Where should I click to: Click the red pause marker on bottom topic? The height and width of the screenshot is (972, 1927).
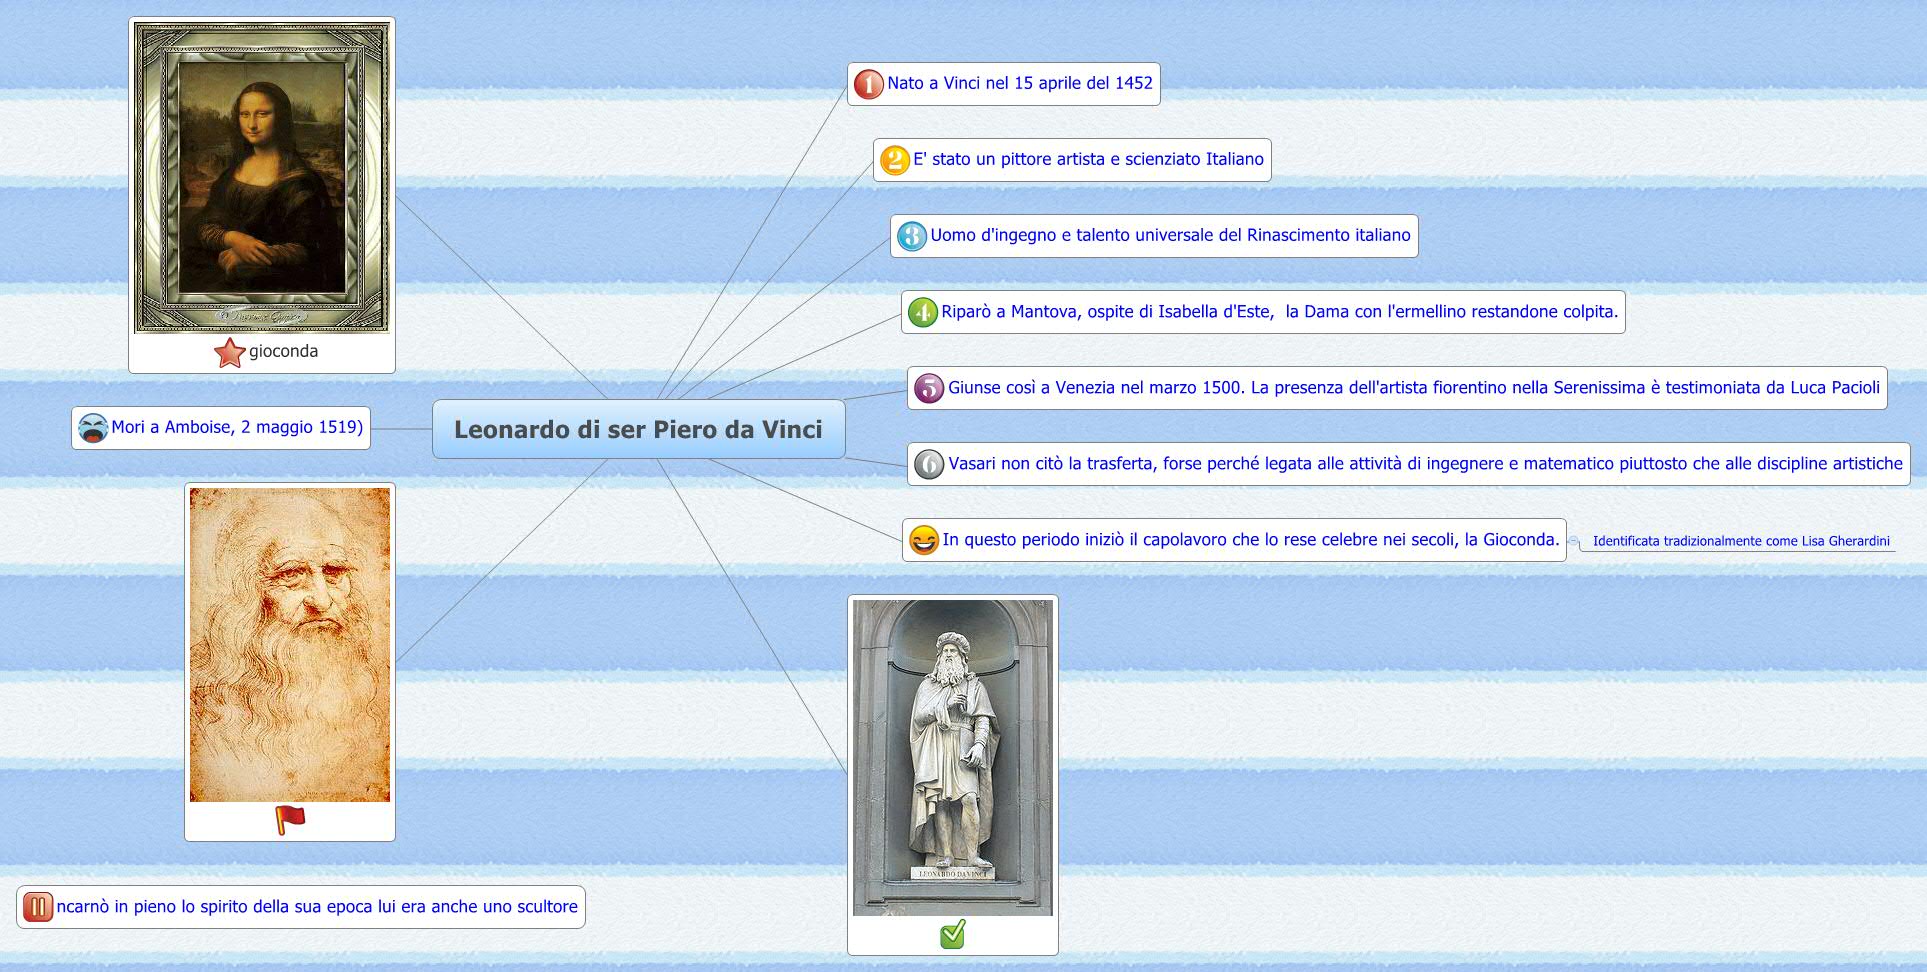click(x=38, y=907)
